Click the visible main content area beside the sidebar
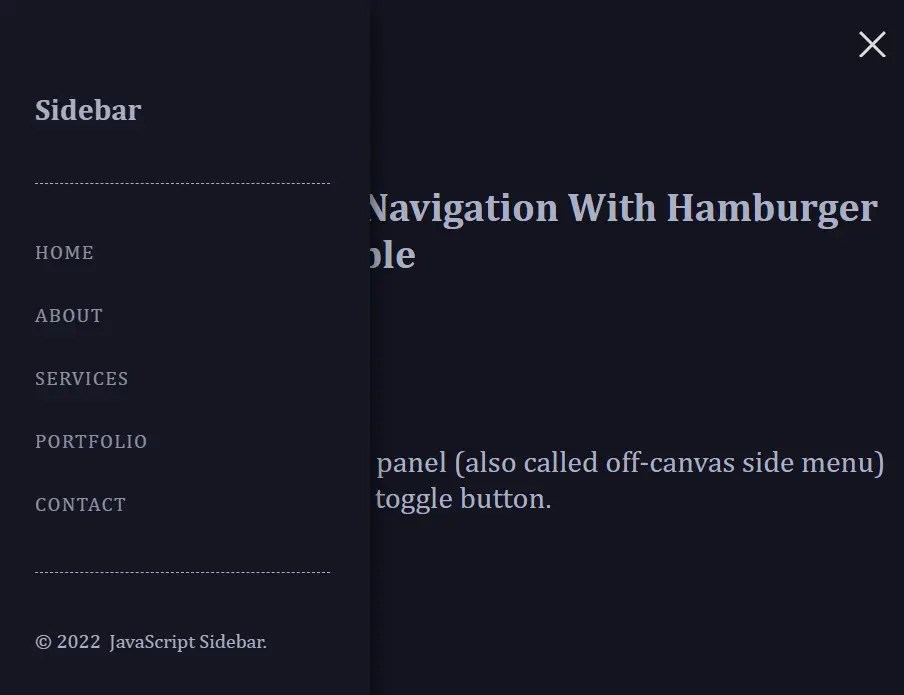Viewport: 904px width, 695px height. pos(650,350)
